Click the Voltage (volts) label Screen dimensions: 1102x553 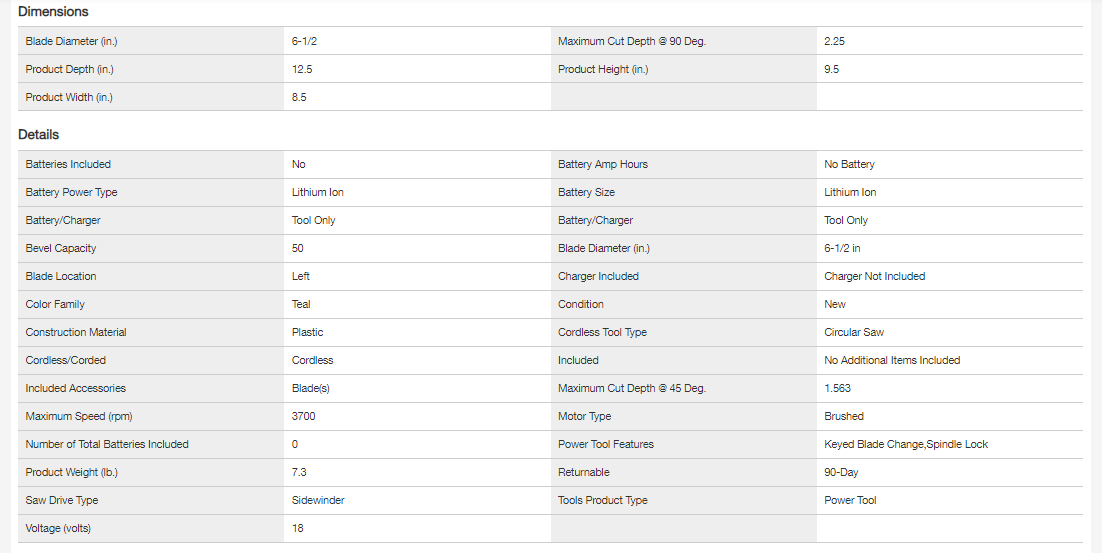[62, 529]
